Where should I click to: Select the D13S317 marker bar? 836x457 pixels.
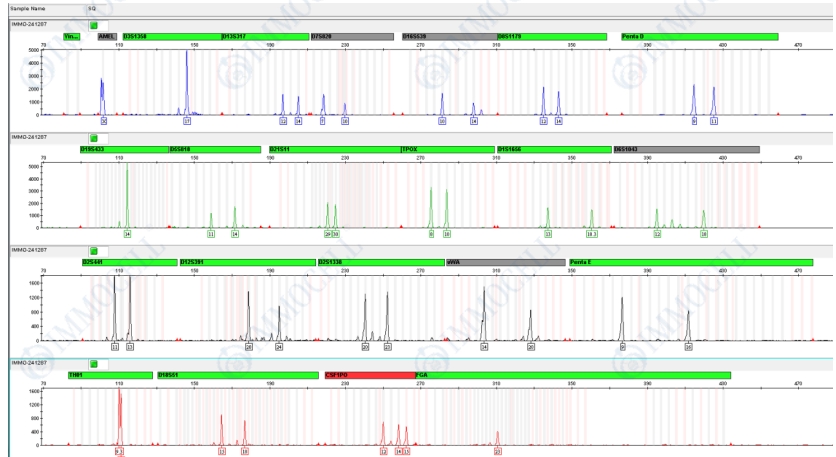pyautogui.click(x=264, y=37)
